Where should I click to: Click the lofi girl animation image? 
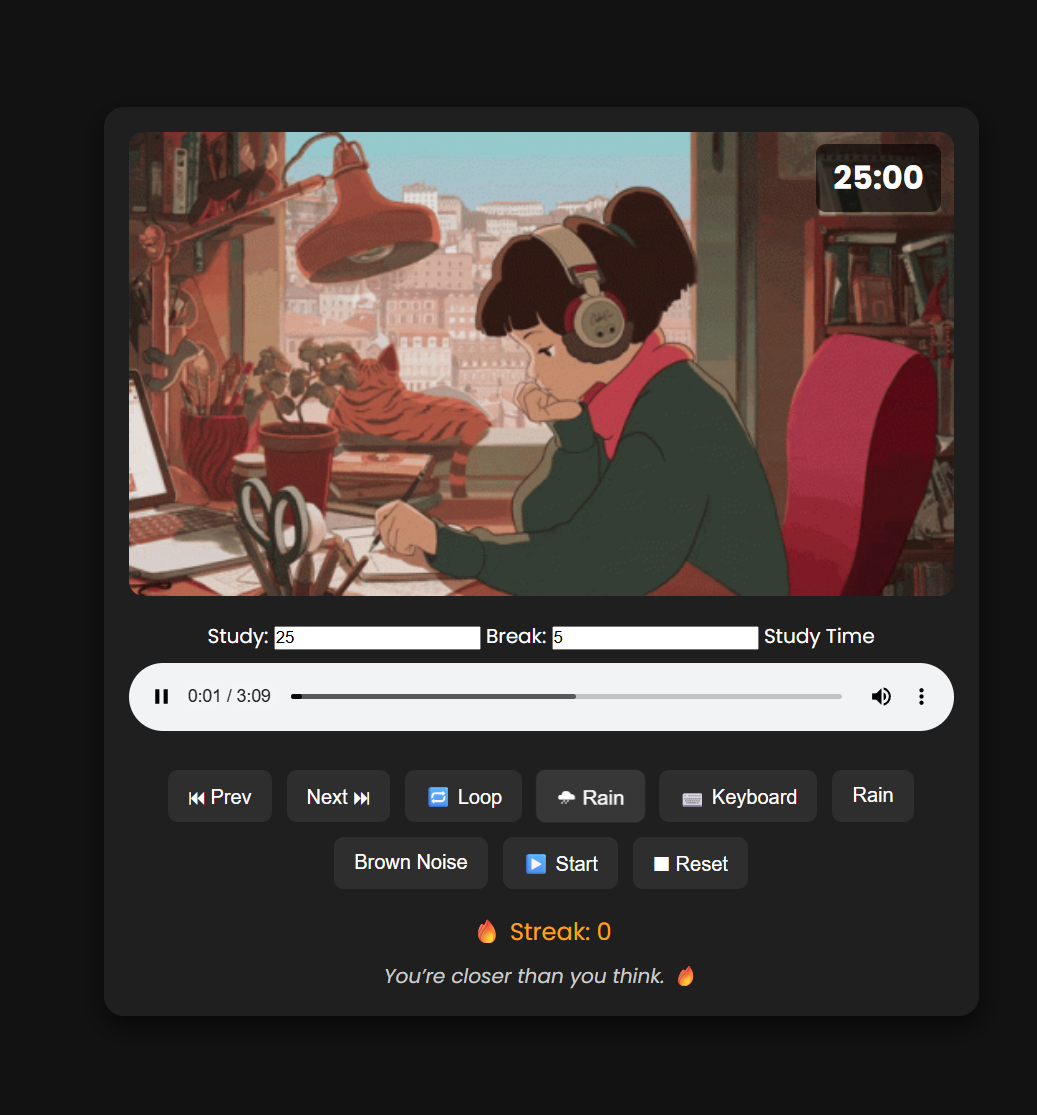[541, 363]
